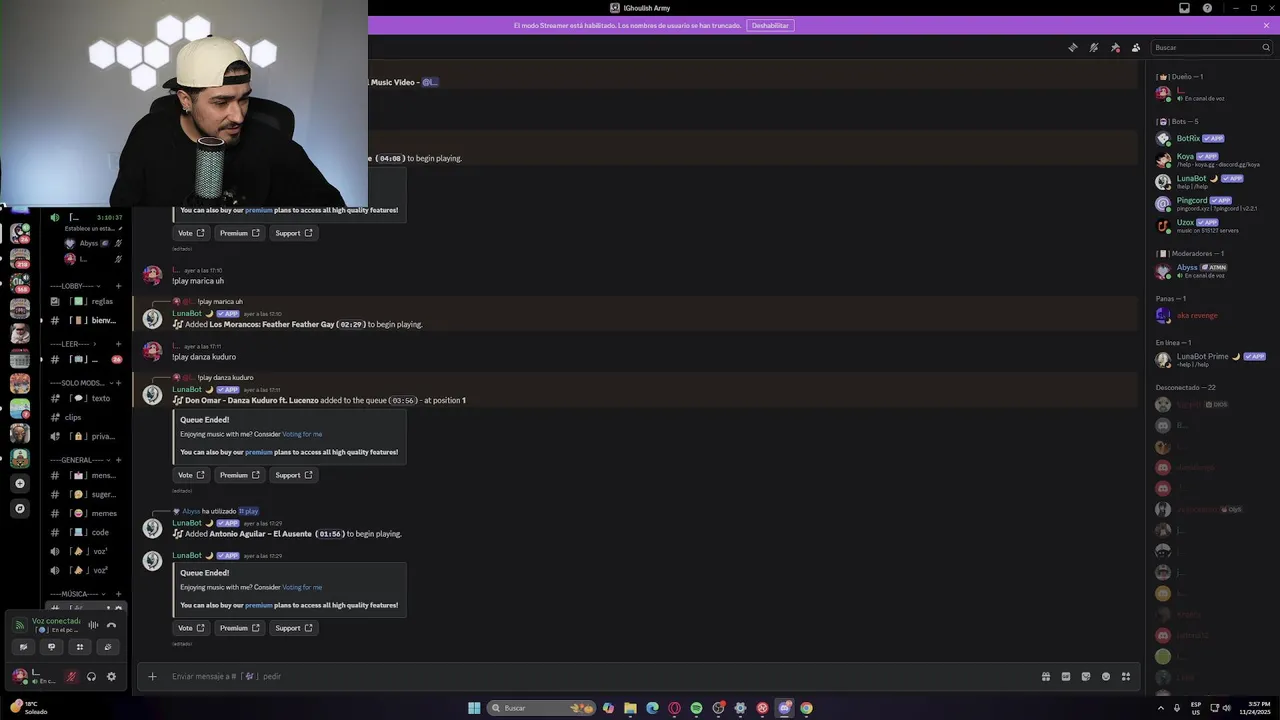Image resolution: width=1280 pixels, height=720 pixels.
Task: Collapse the MÚSICA category
Action: point(76,594)
